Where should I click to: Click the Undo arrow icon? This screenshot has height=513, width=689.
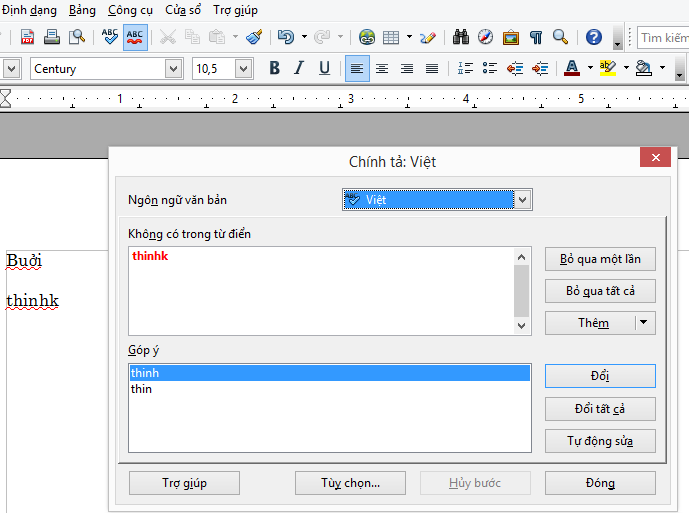click(286, 37)
